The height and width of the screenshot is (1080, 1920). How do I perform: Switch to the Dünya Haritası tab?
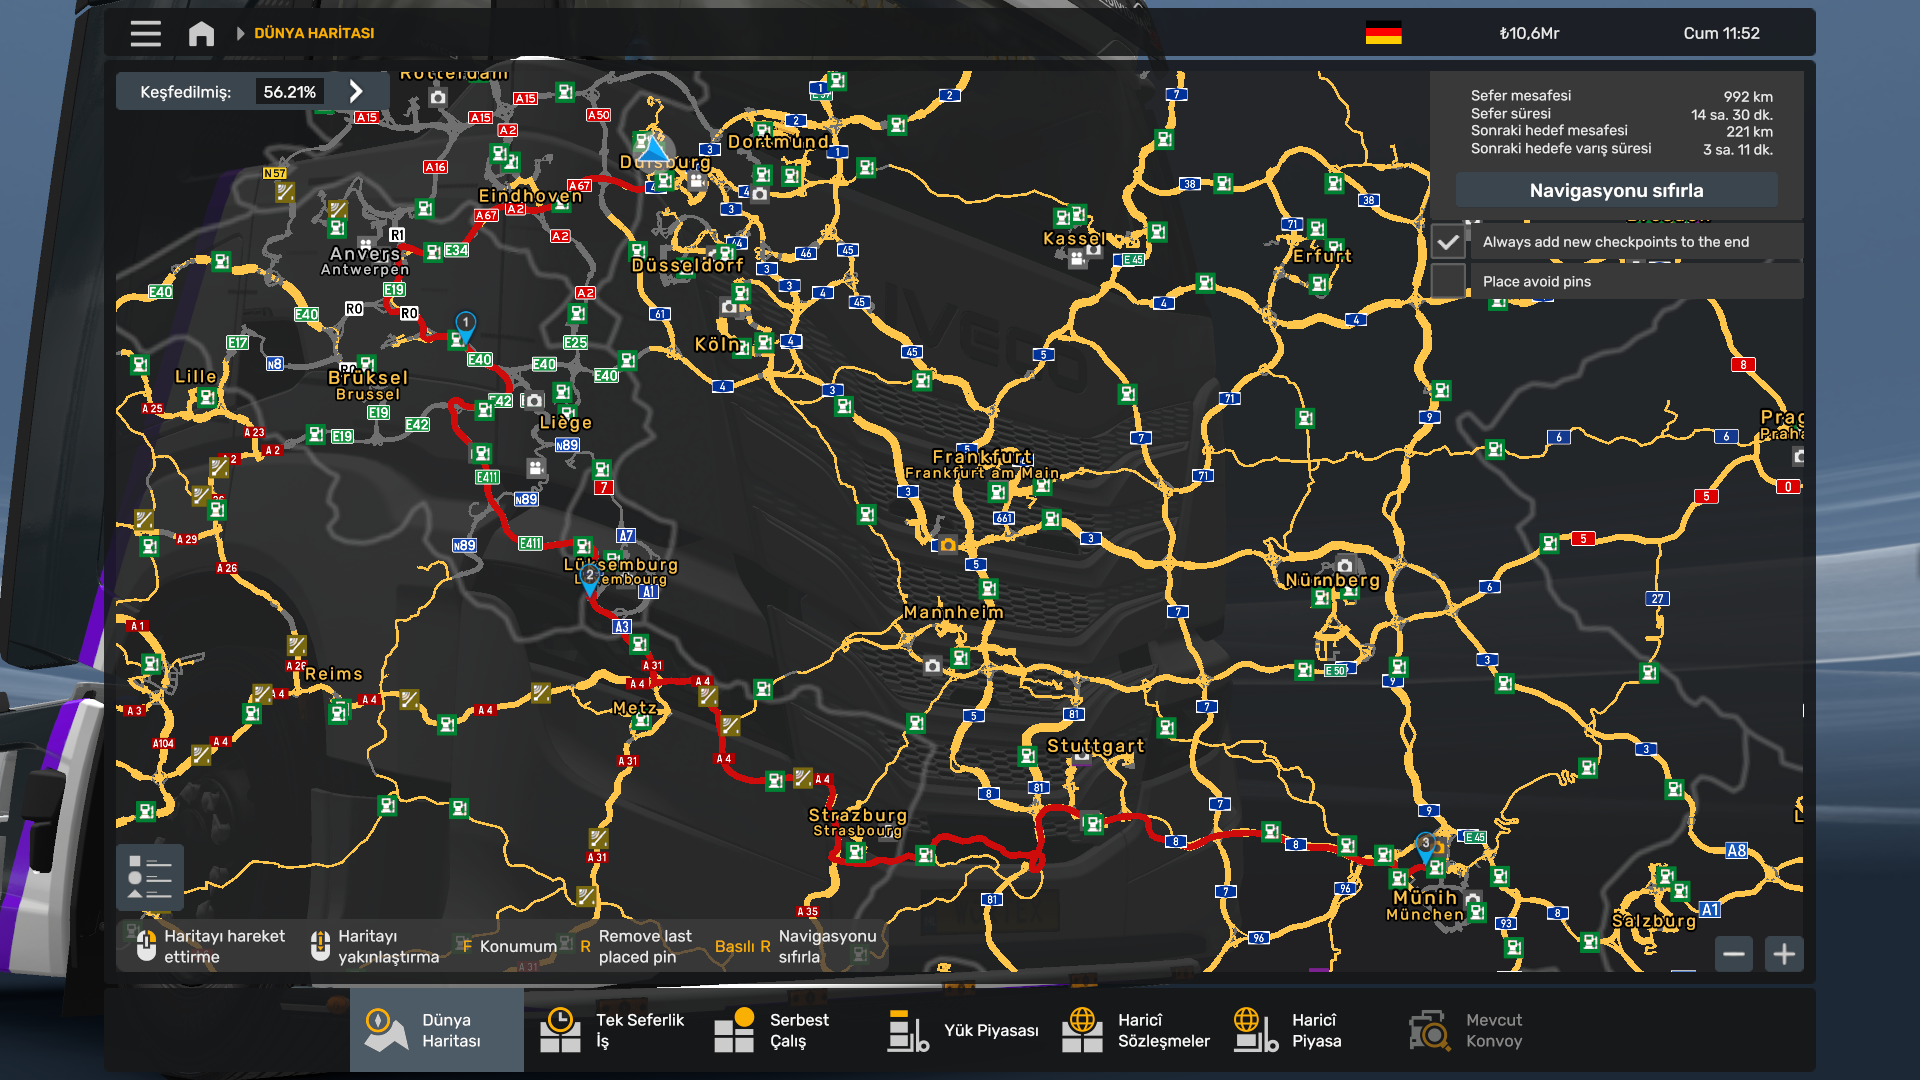437,1030
